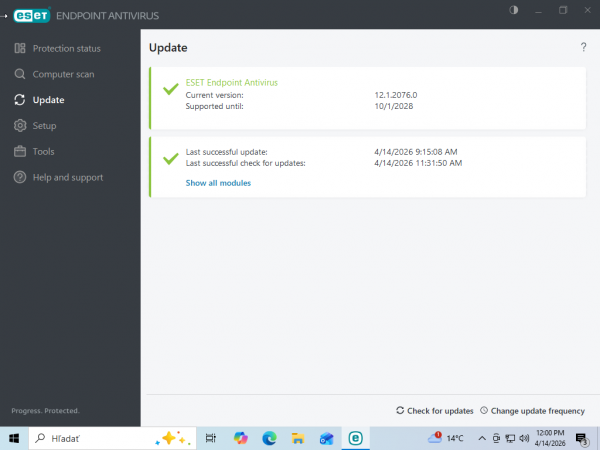This screenshot has width=600, height=450.
Task: Click Check for updates
Action: (435, 411)
